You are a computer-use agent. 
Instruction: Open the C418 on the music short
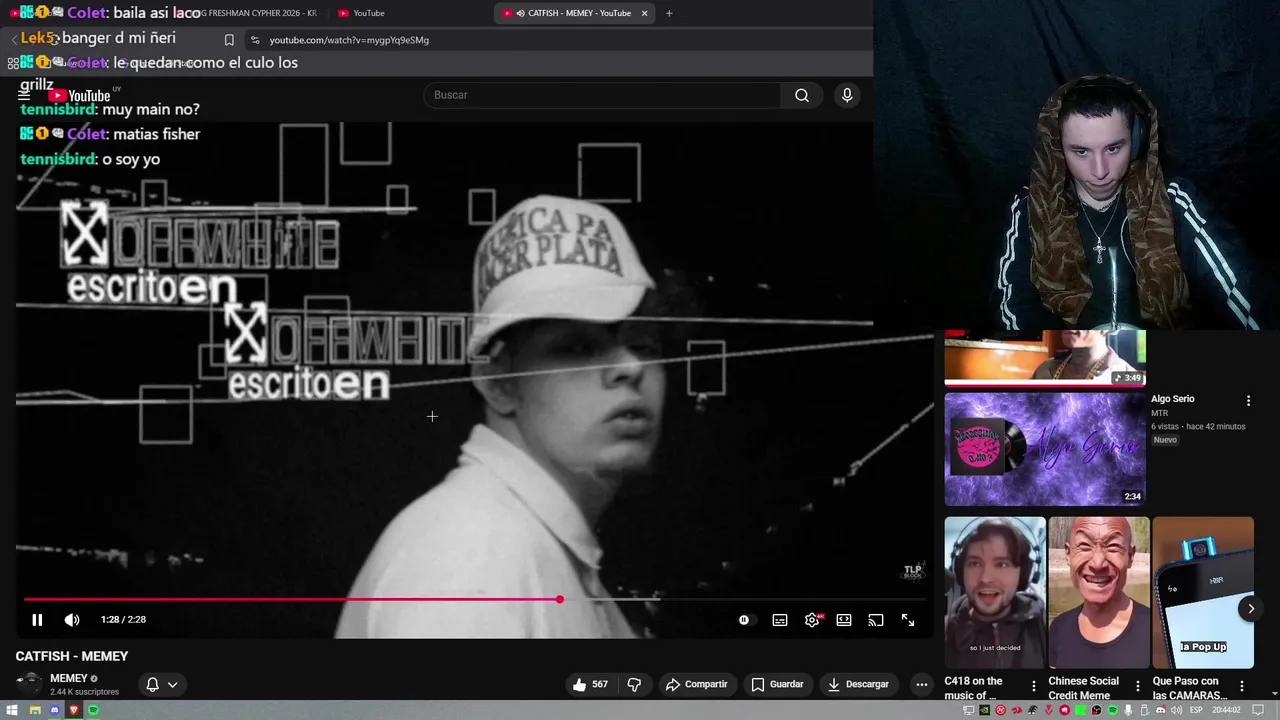click(x=995, y=592)
